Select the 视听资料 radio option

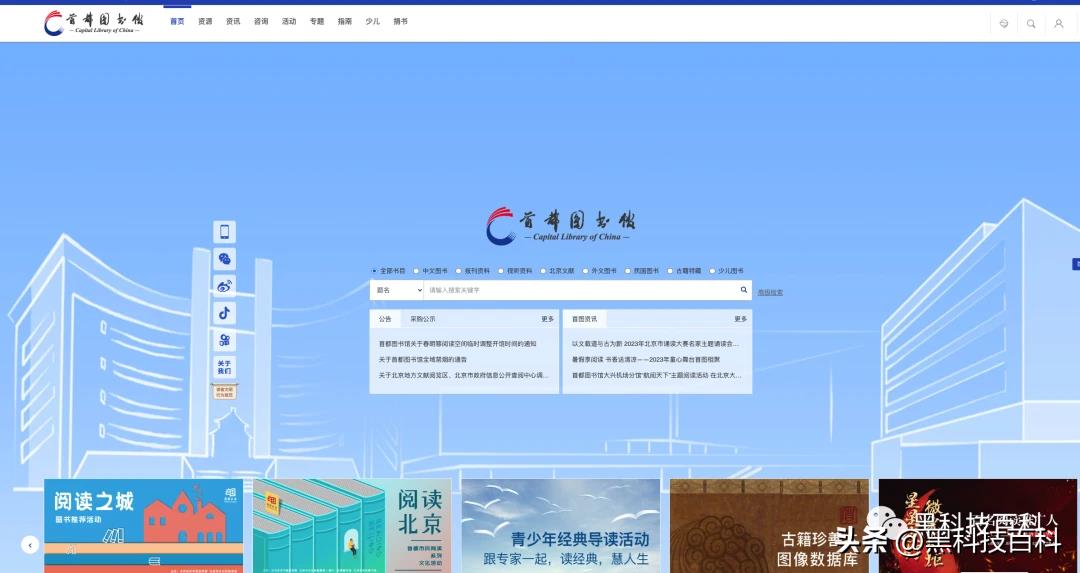[501, 271]
